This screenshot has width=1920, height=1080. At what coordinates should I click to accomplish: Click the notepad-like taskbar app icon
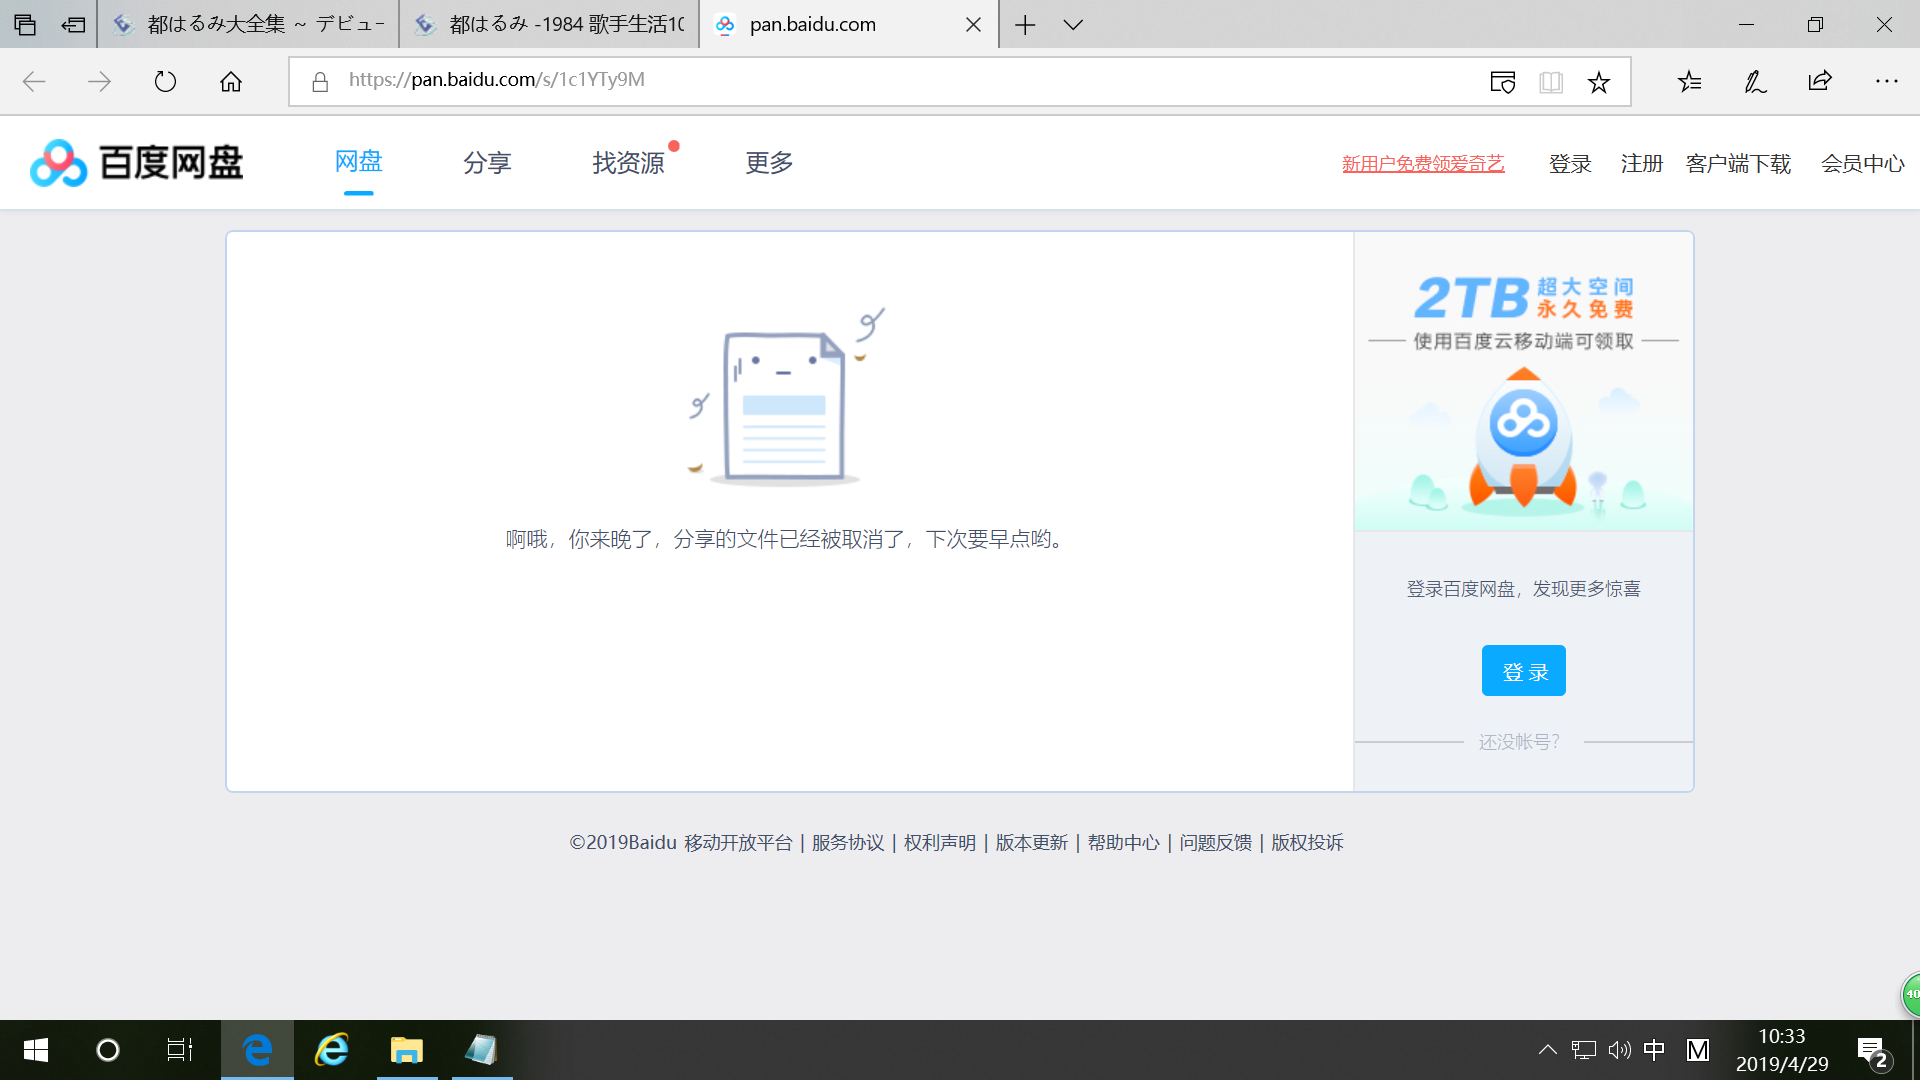pos(482,1050)
